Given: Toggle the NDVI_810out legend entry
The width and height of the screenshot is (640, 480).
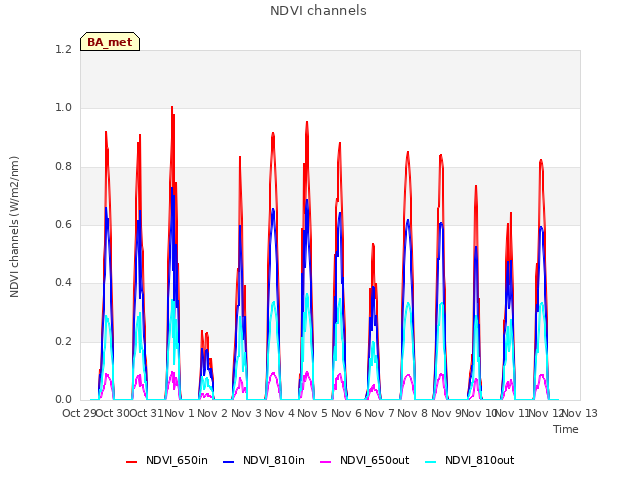Looking at the screenshot, I should pos(470,461).
